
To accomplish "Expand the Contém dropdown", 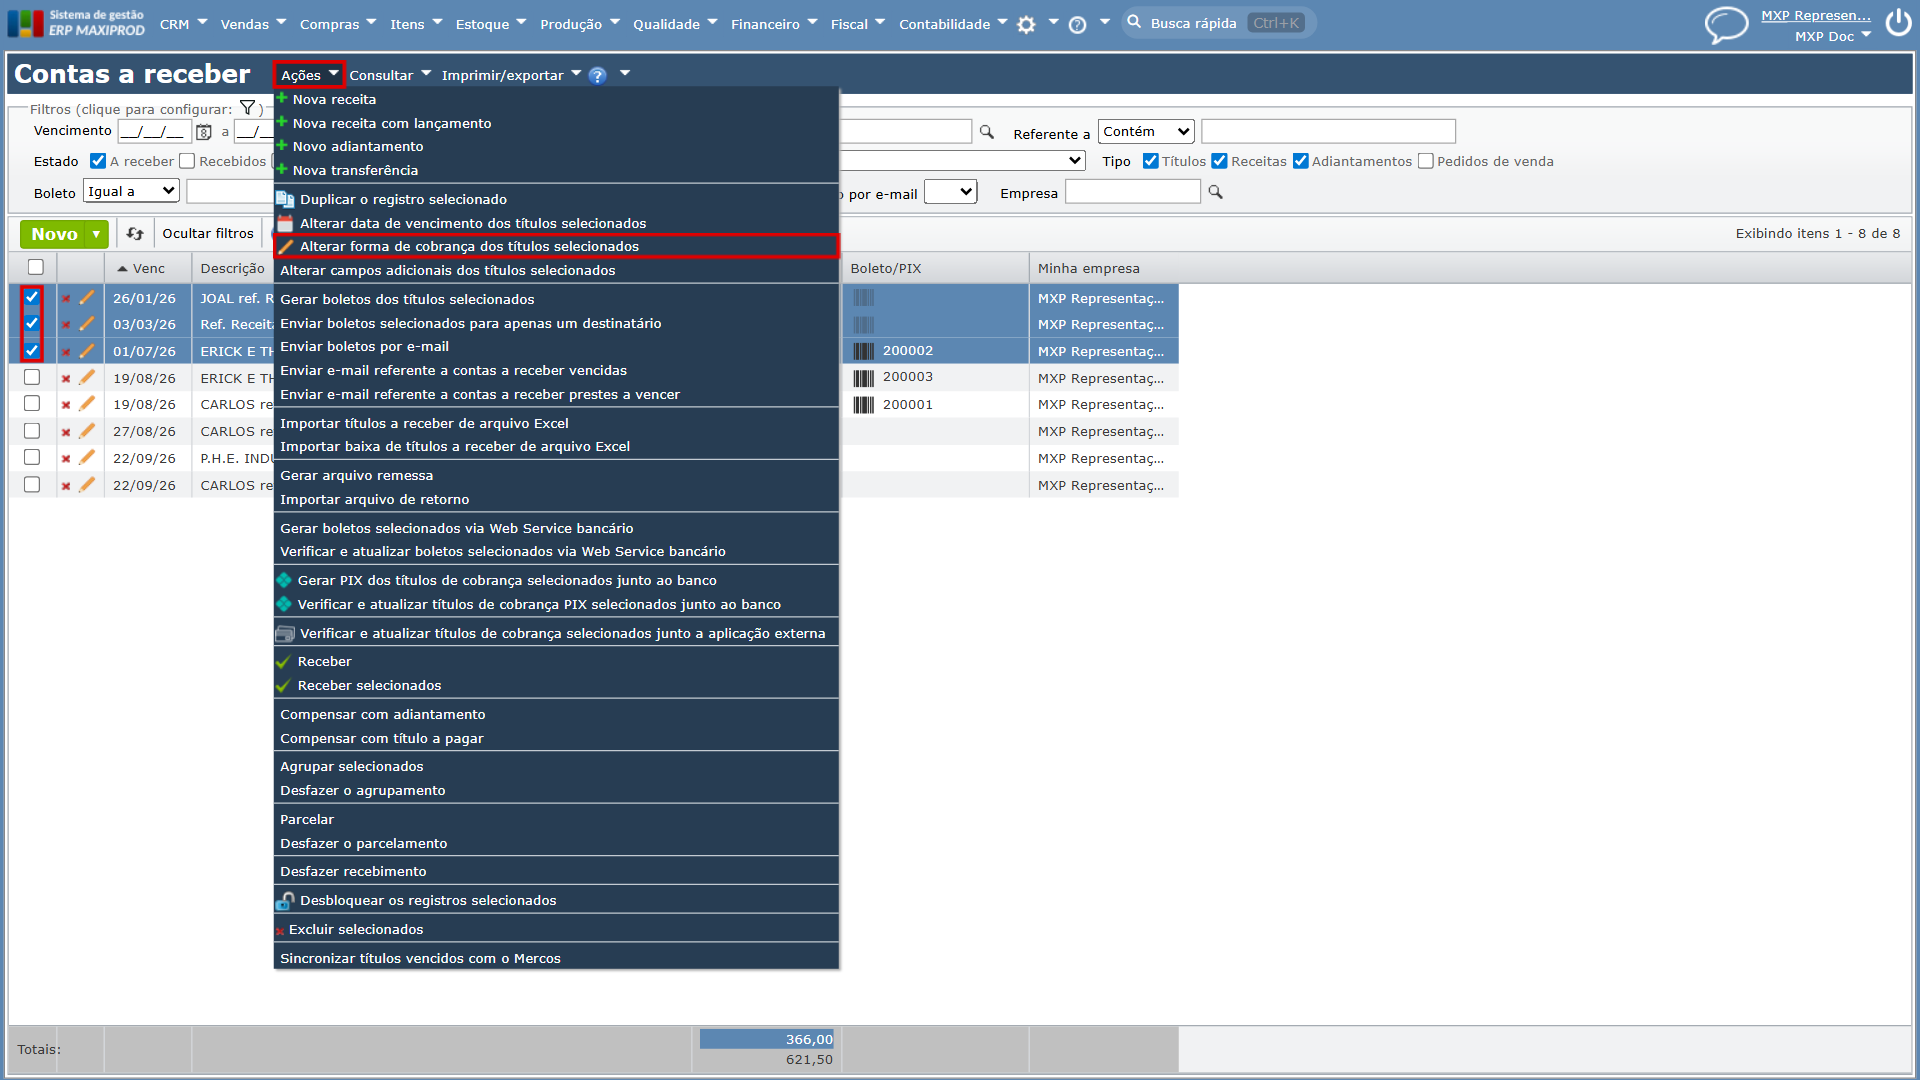I will pyautogui.click(x=1146, y=132).
